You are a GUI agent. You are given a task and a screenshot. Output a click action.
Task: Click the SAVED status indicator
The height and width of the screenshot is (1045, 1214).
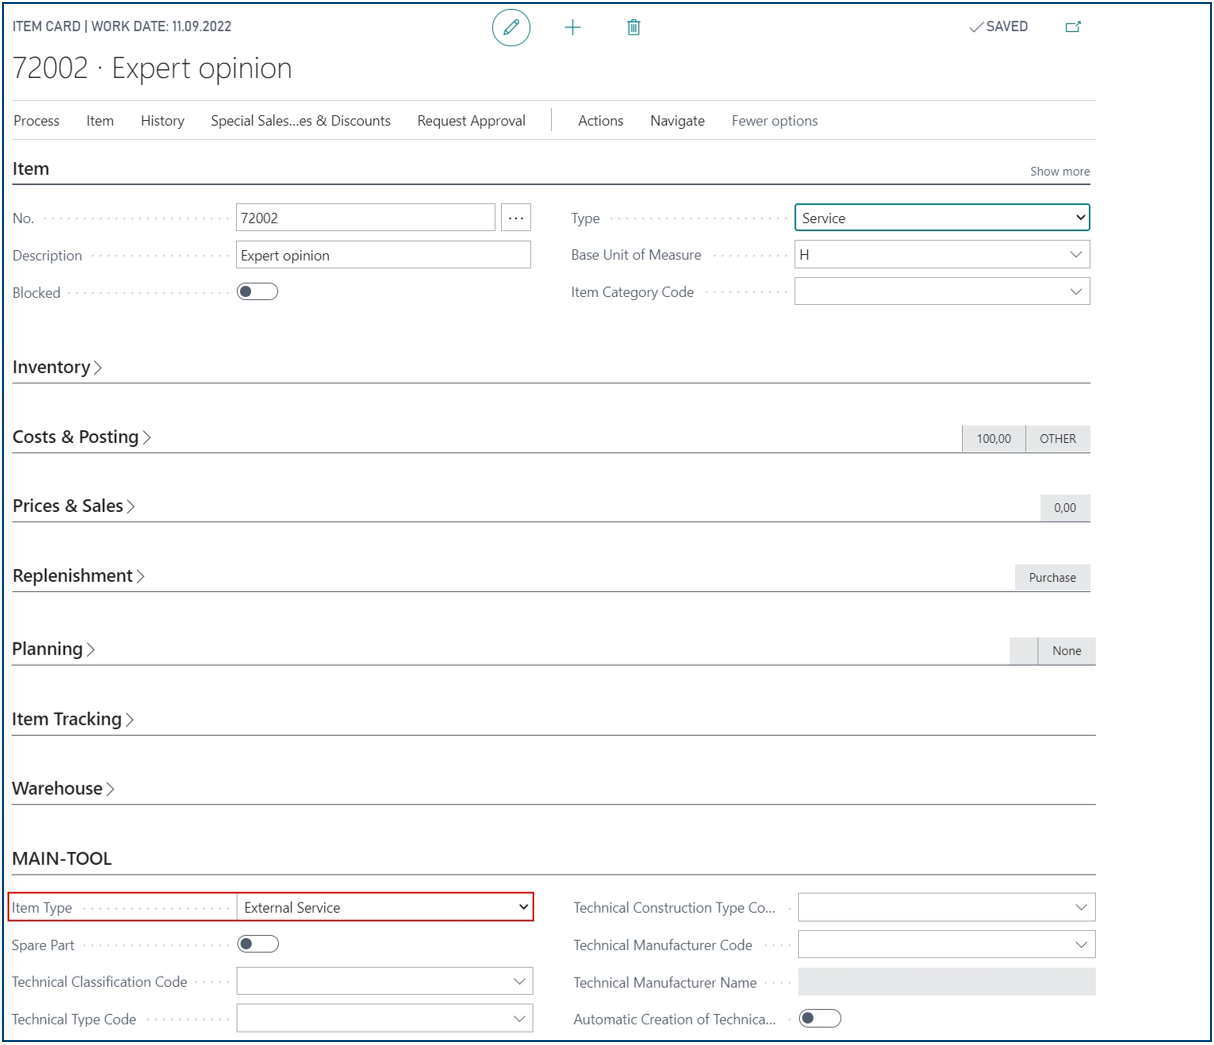pyautogui.click(x=998, y=27)
